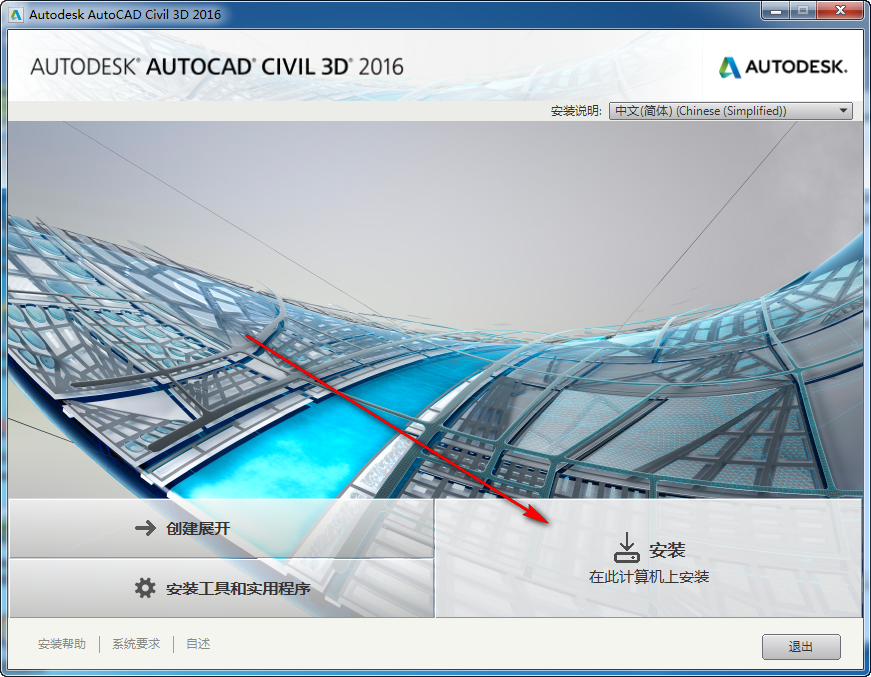Image resolution: width=871 pixels, height=677 pixels.
Task: Click the AutoCAD title bar app icon
Action: point(16,14)
